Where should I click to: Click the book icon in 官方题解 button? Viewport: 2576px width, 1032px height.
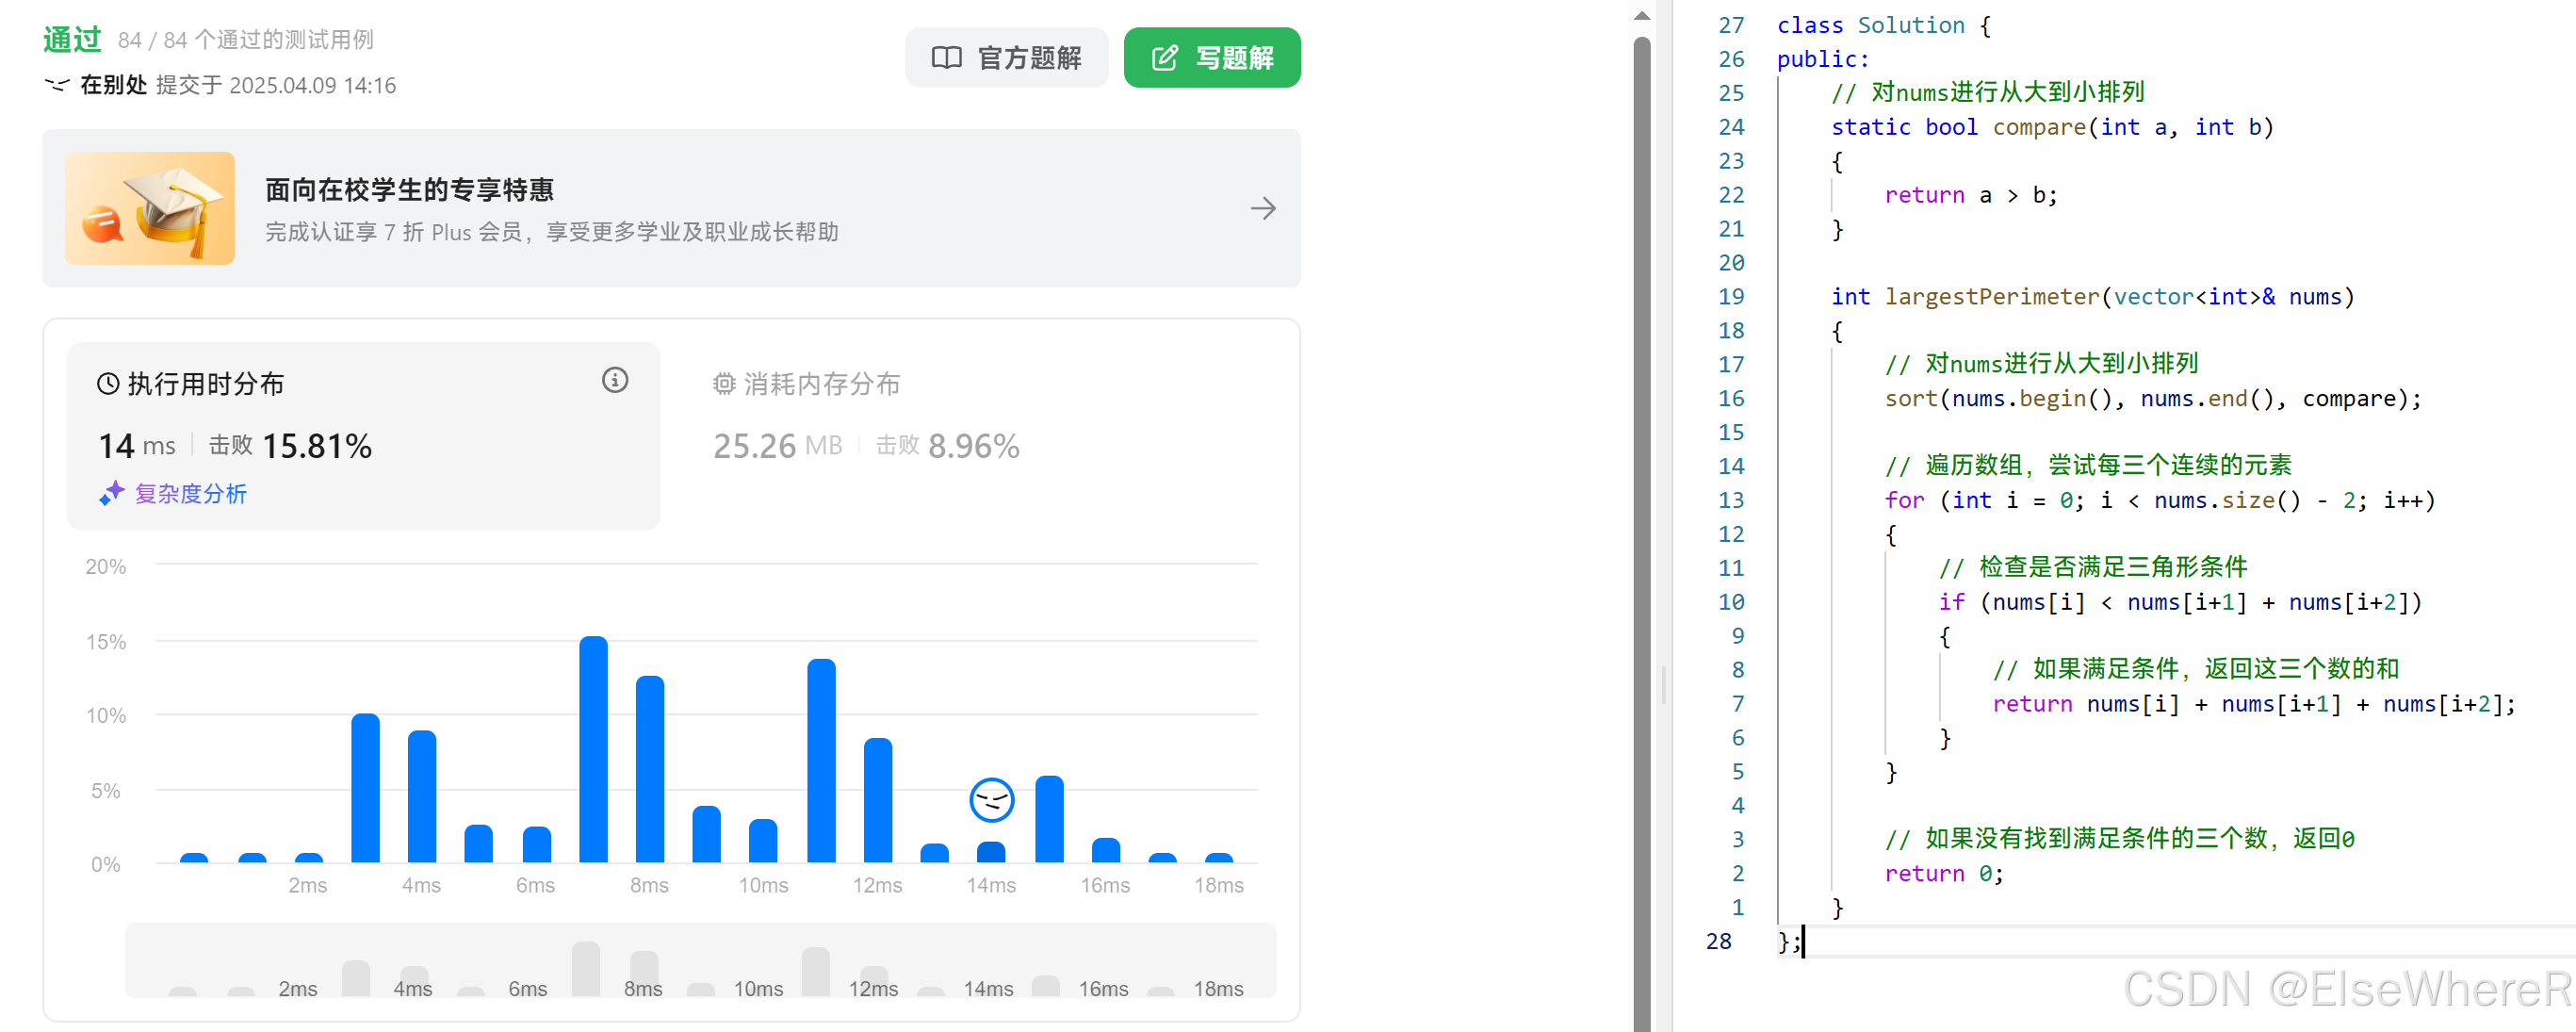(x=946, y=58)
